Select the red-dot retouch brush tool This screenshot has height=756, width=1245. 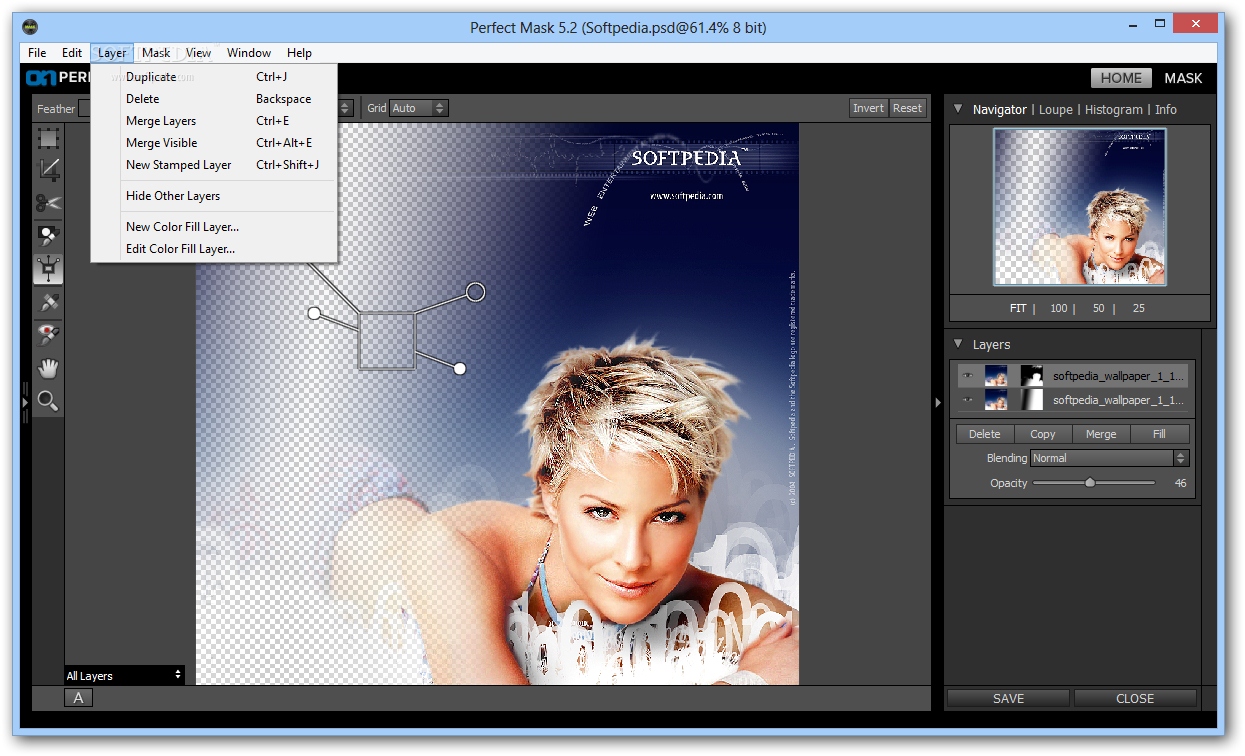coord(48,334)
